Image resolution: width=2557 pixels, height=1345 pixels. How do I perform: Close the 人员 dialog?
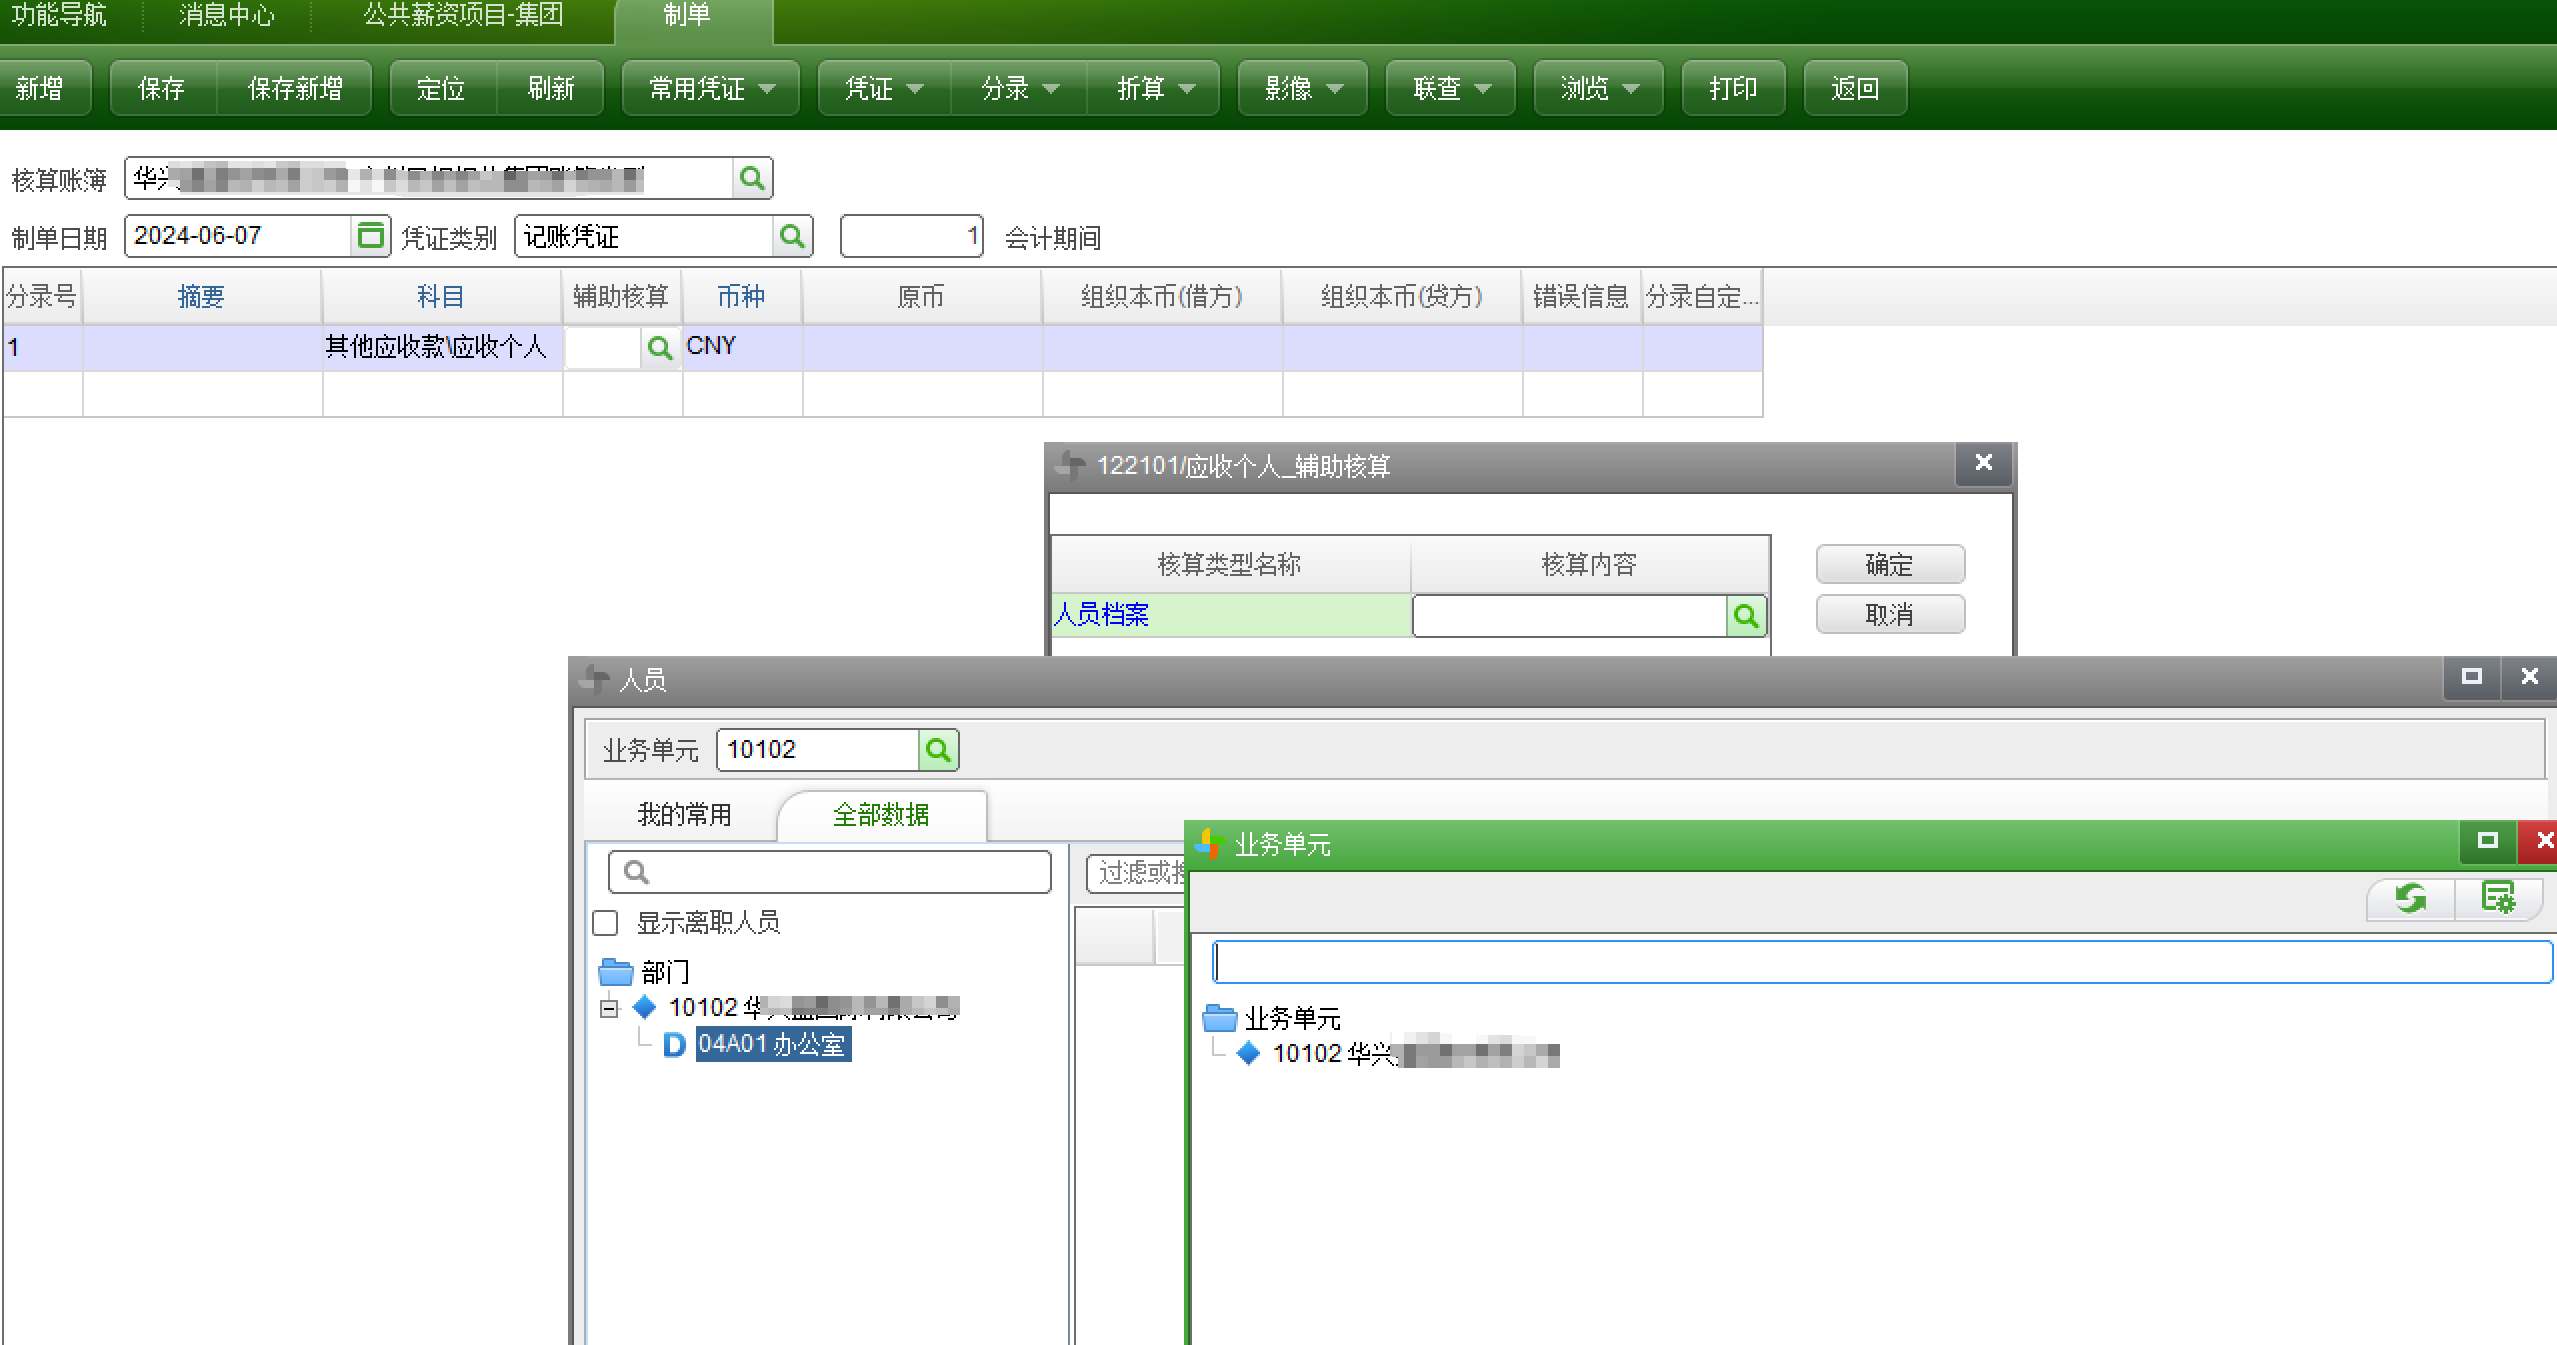pos(2529,677)
